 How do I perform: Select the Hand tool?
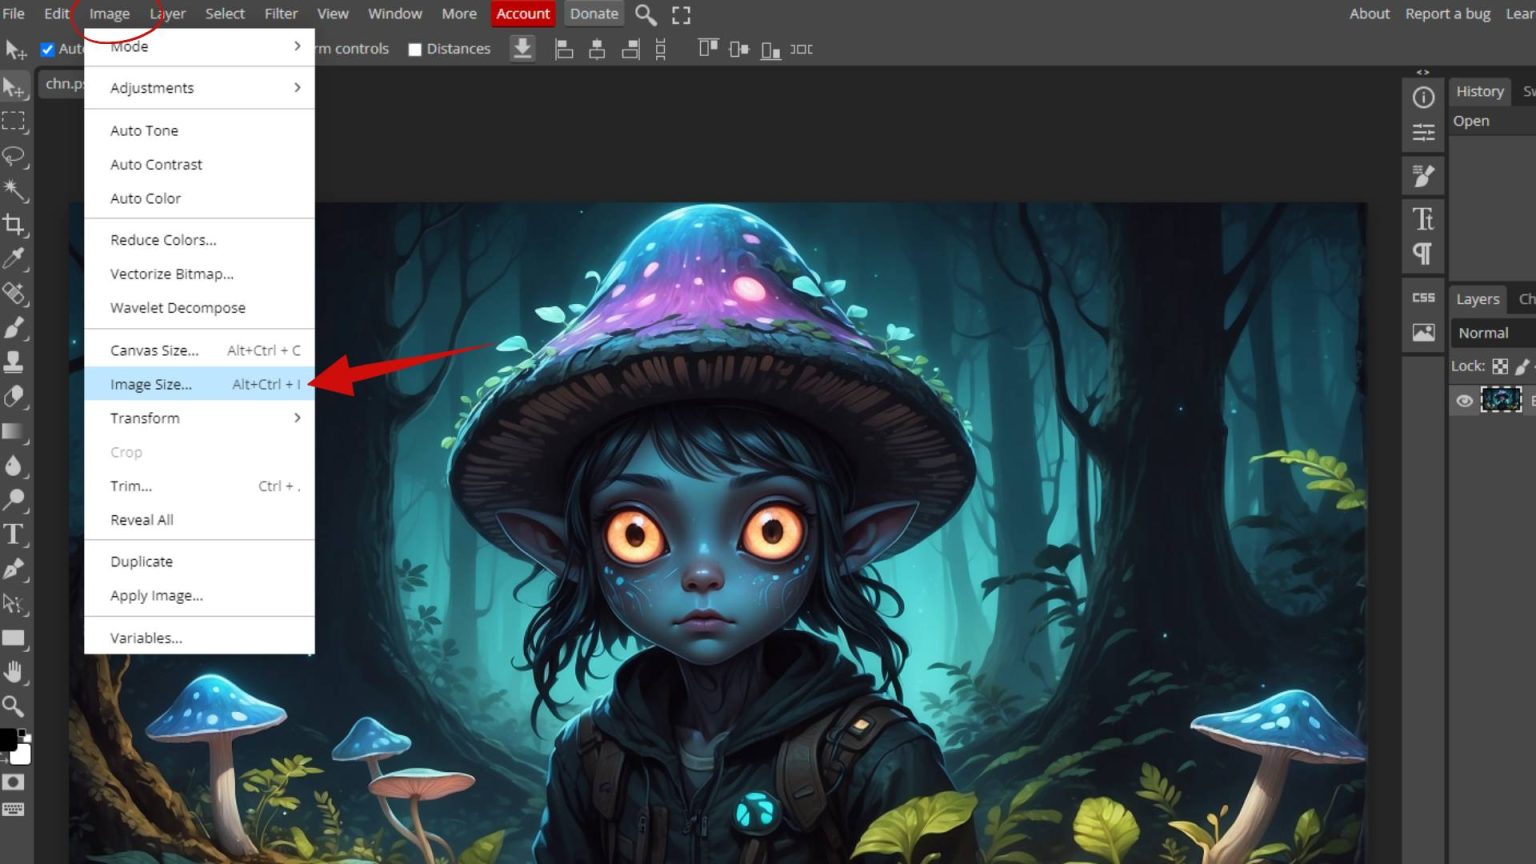14,672
